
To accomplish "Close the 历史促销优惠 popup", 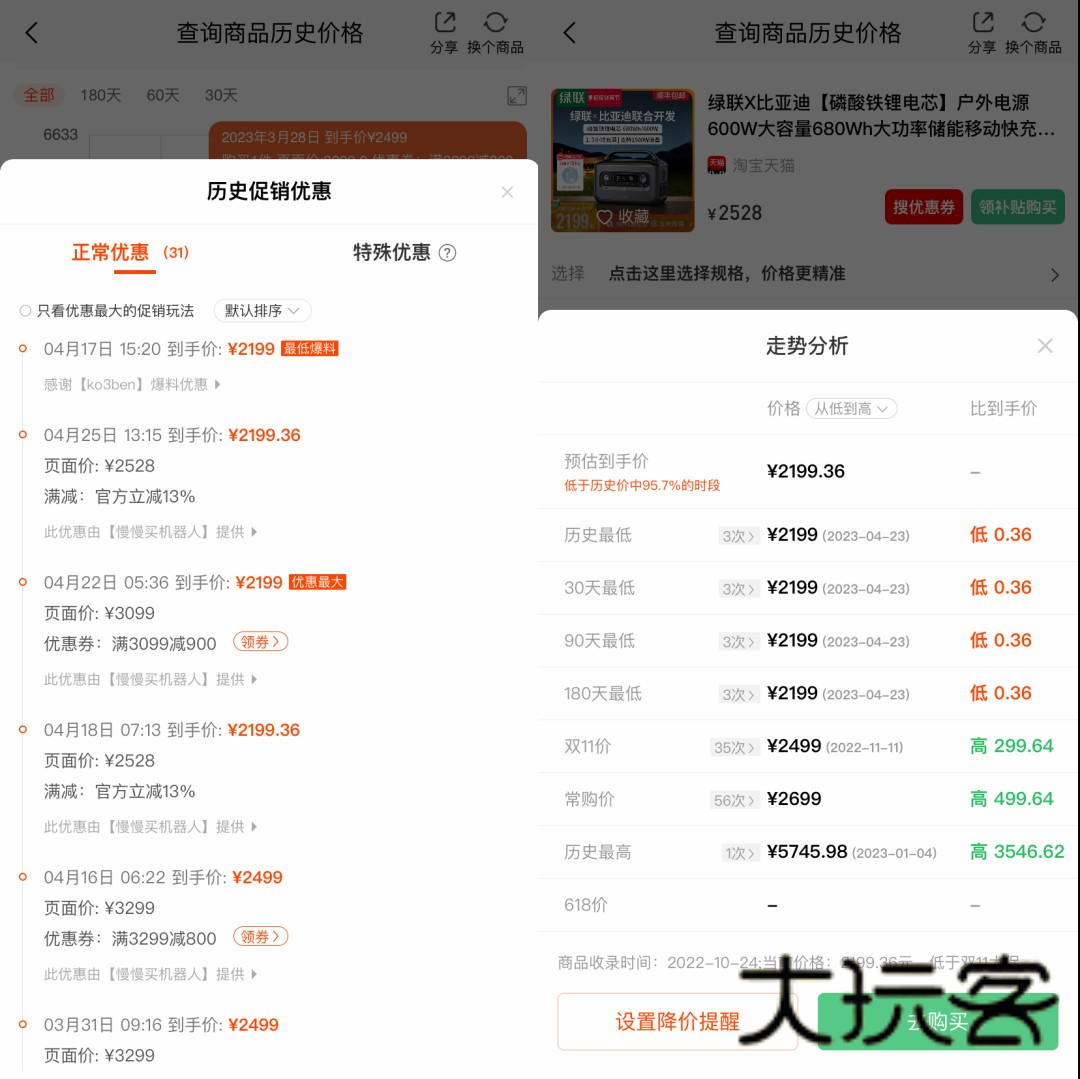I will tap(507, 192).
